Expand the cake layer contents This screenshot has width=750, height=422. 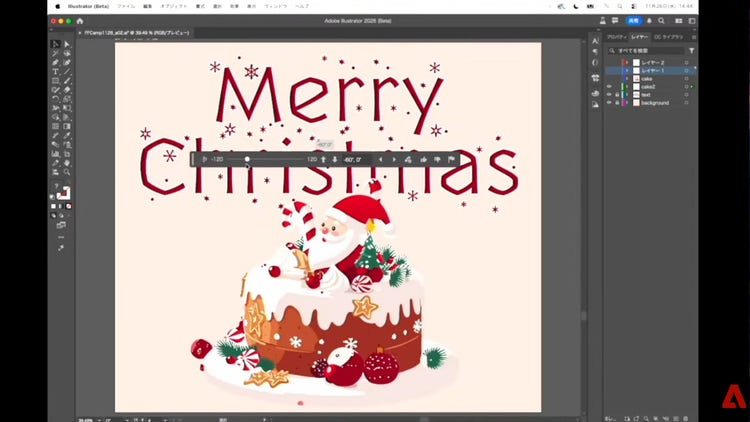tap(627, 78)
